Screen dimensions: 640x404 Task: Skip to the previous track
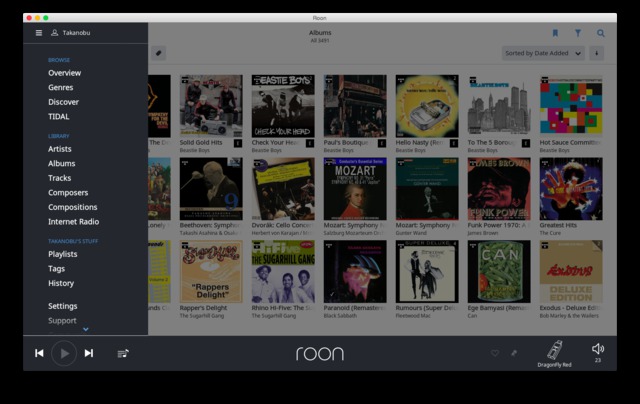click(x=39, y=353)
